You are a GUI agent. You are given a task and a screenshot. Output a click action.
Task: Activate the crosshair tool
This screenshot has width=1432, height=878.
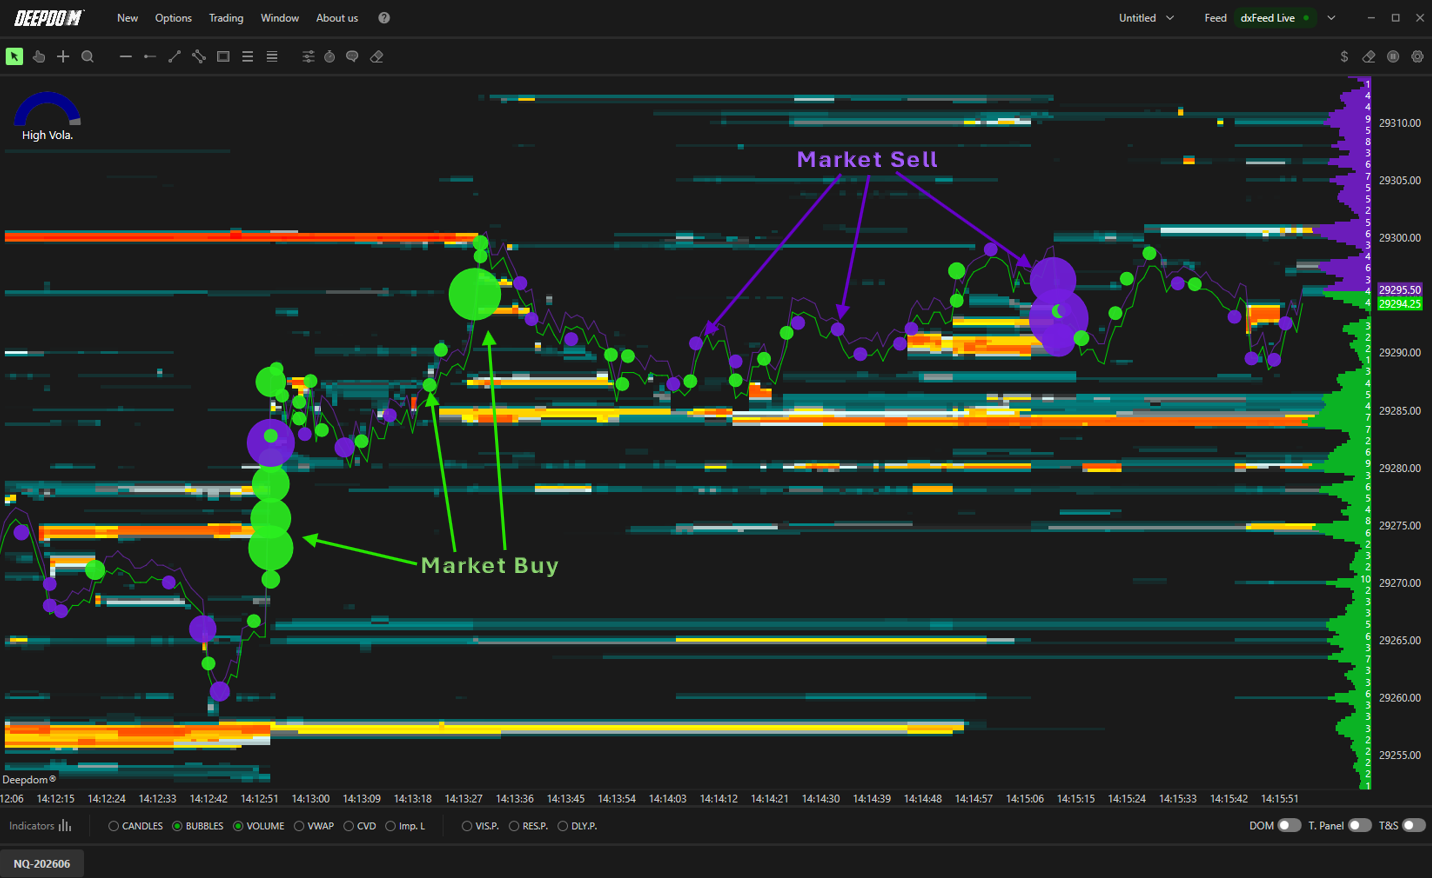[x=63, y=57]
